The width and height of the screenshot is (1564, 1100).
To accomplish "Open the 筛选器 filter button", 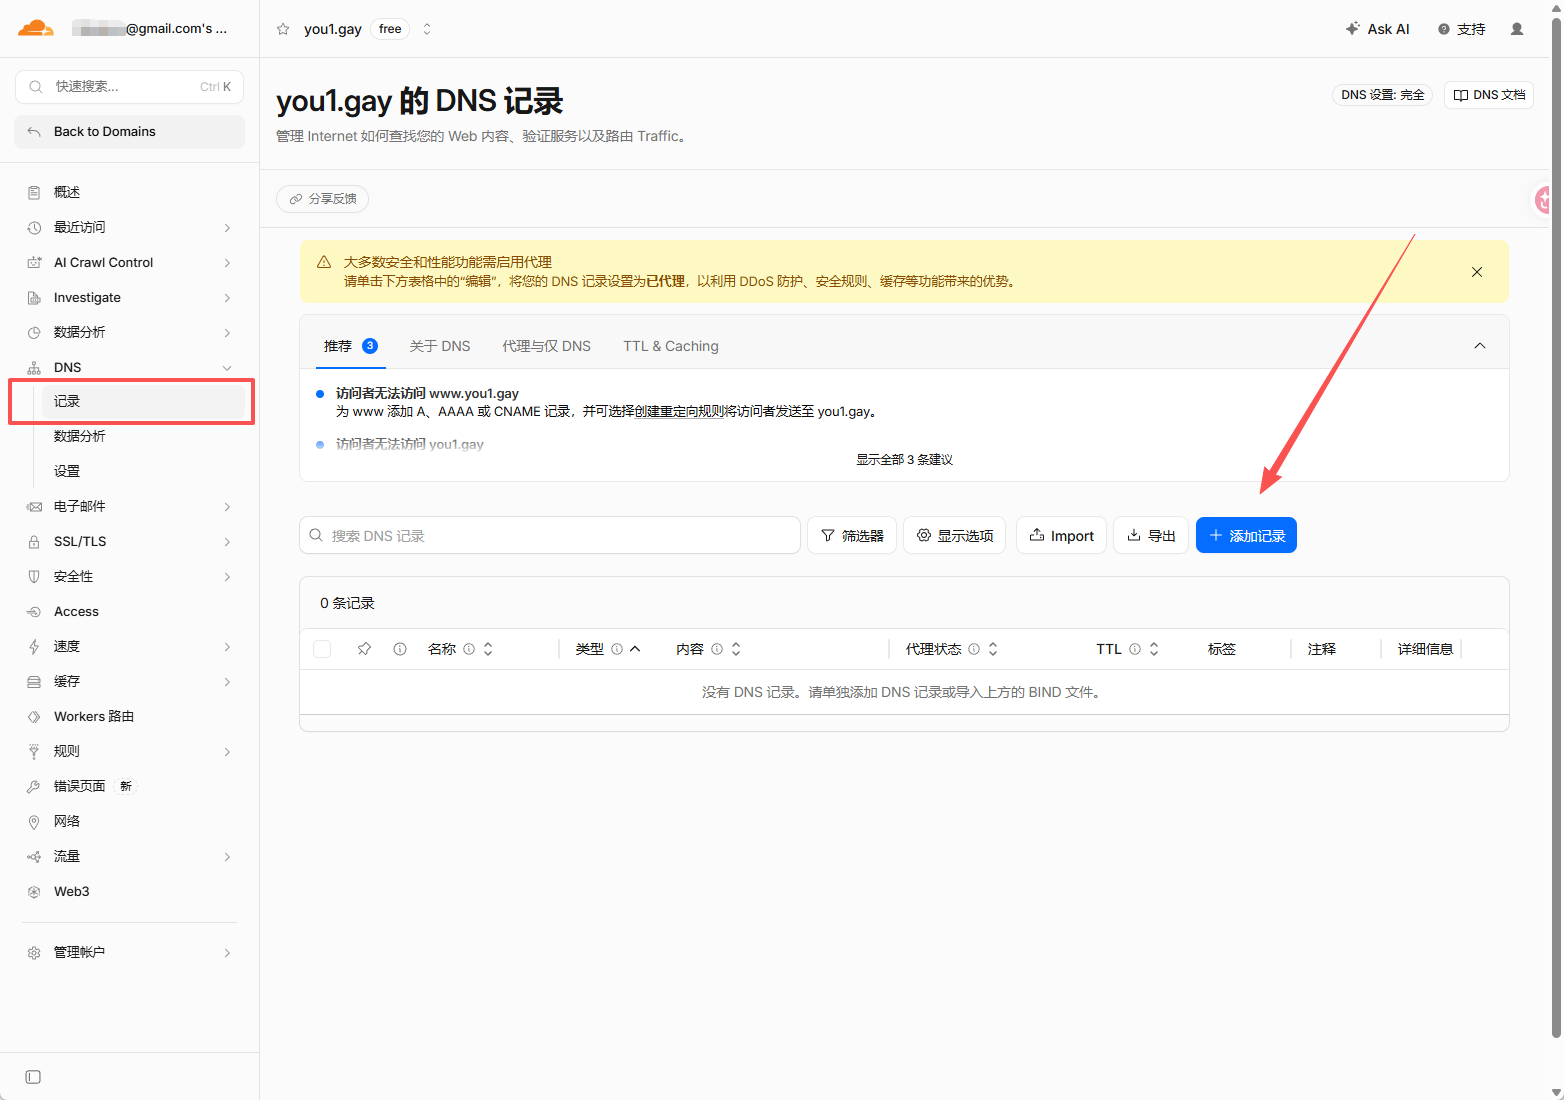I will point(852,535).
